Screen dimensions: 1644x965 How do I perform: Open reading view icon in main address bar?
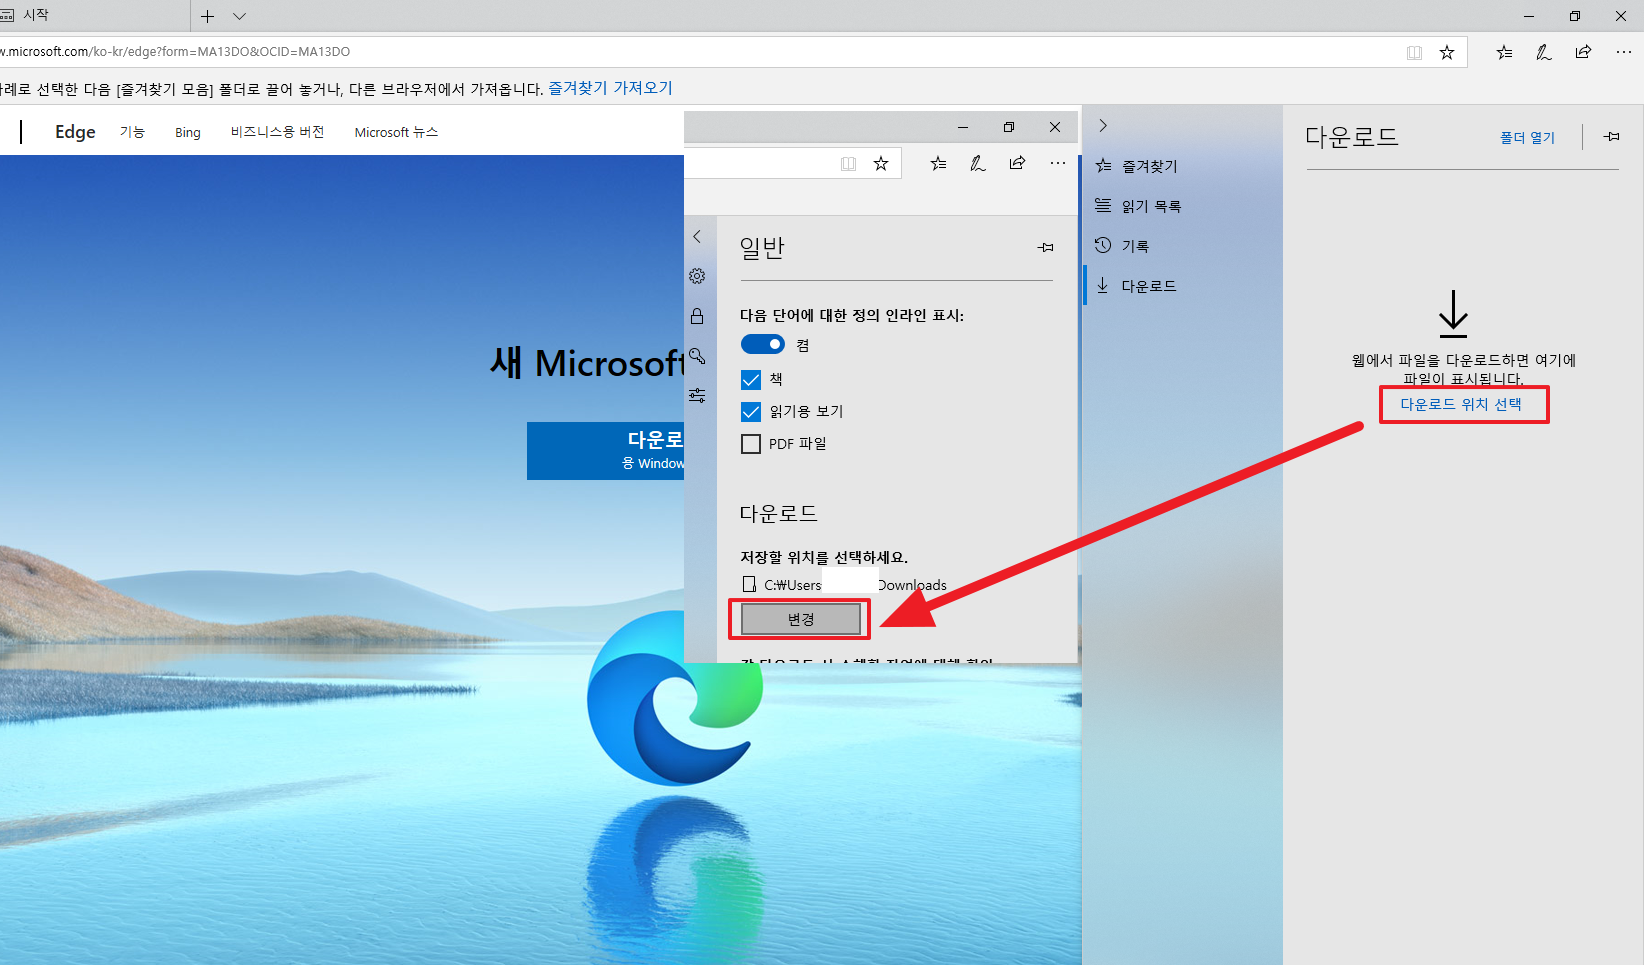point(1414,52)
